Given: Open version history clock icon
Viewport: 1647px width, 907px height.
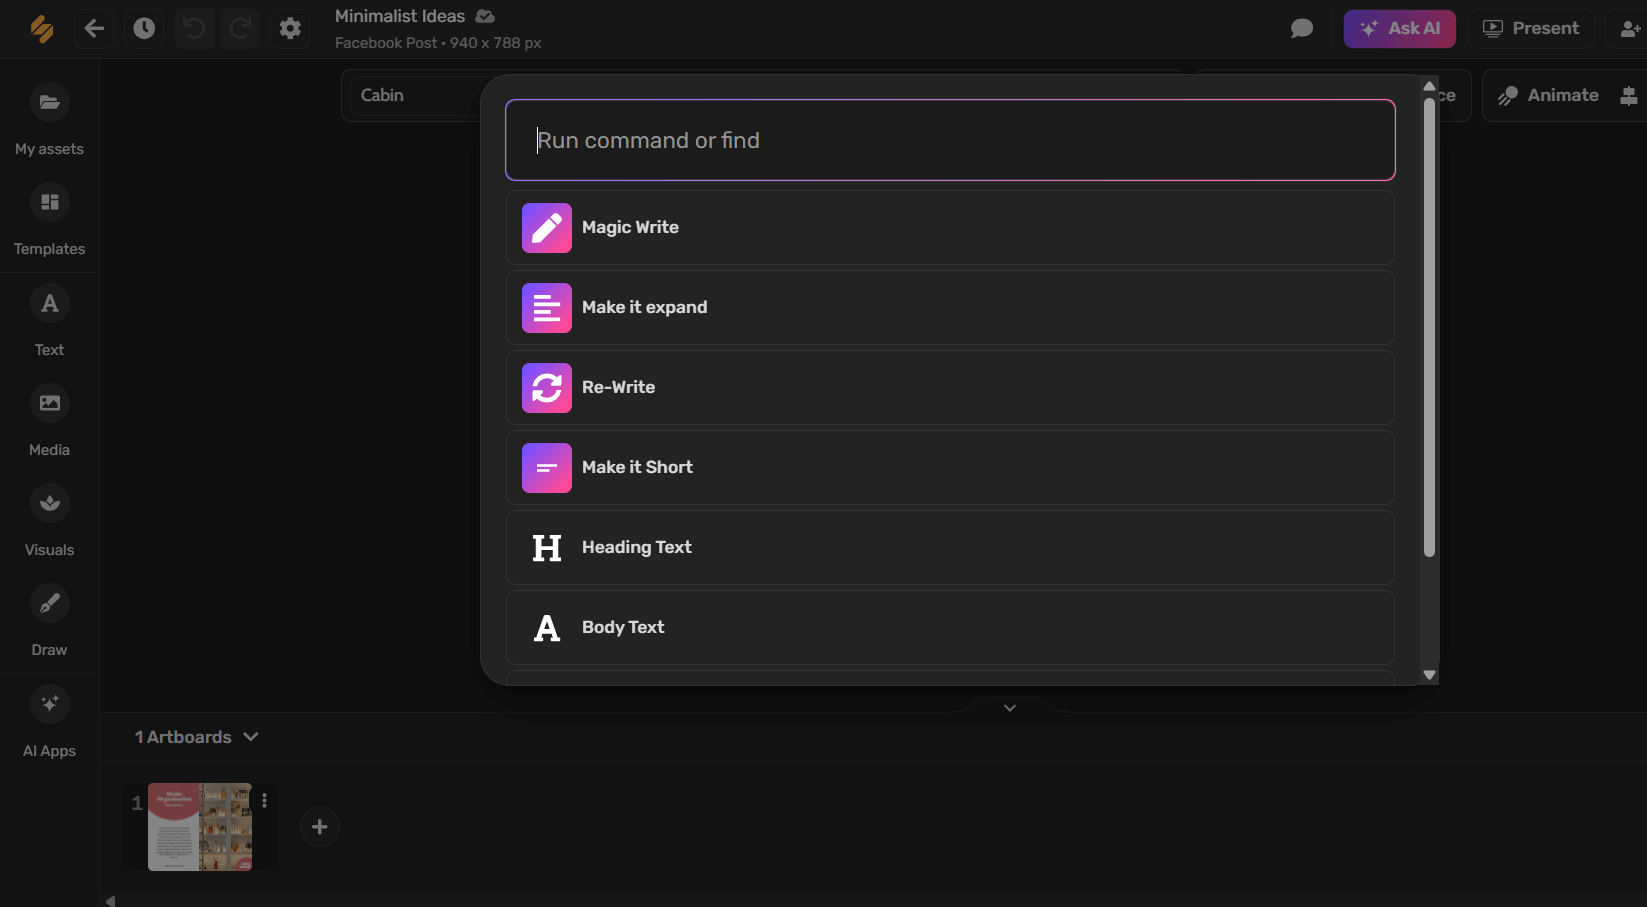Looking at the screenshot, I should pyautogui.click(x=144, y=28).
